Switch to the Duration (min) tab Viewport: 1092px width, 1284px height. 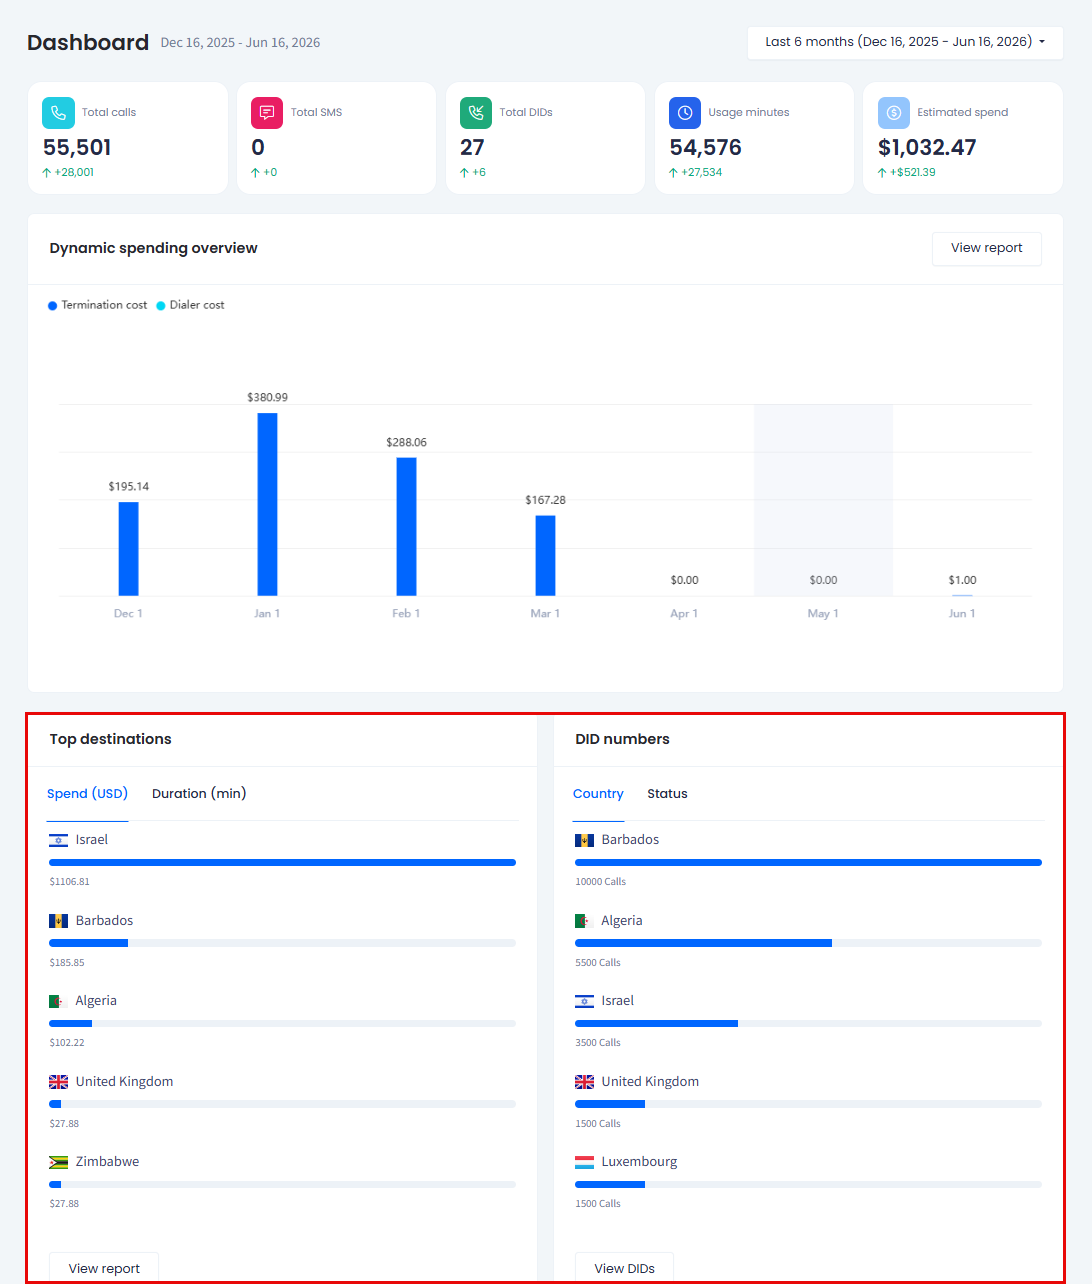[x=199, y=794]
